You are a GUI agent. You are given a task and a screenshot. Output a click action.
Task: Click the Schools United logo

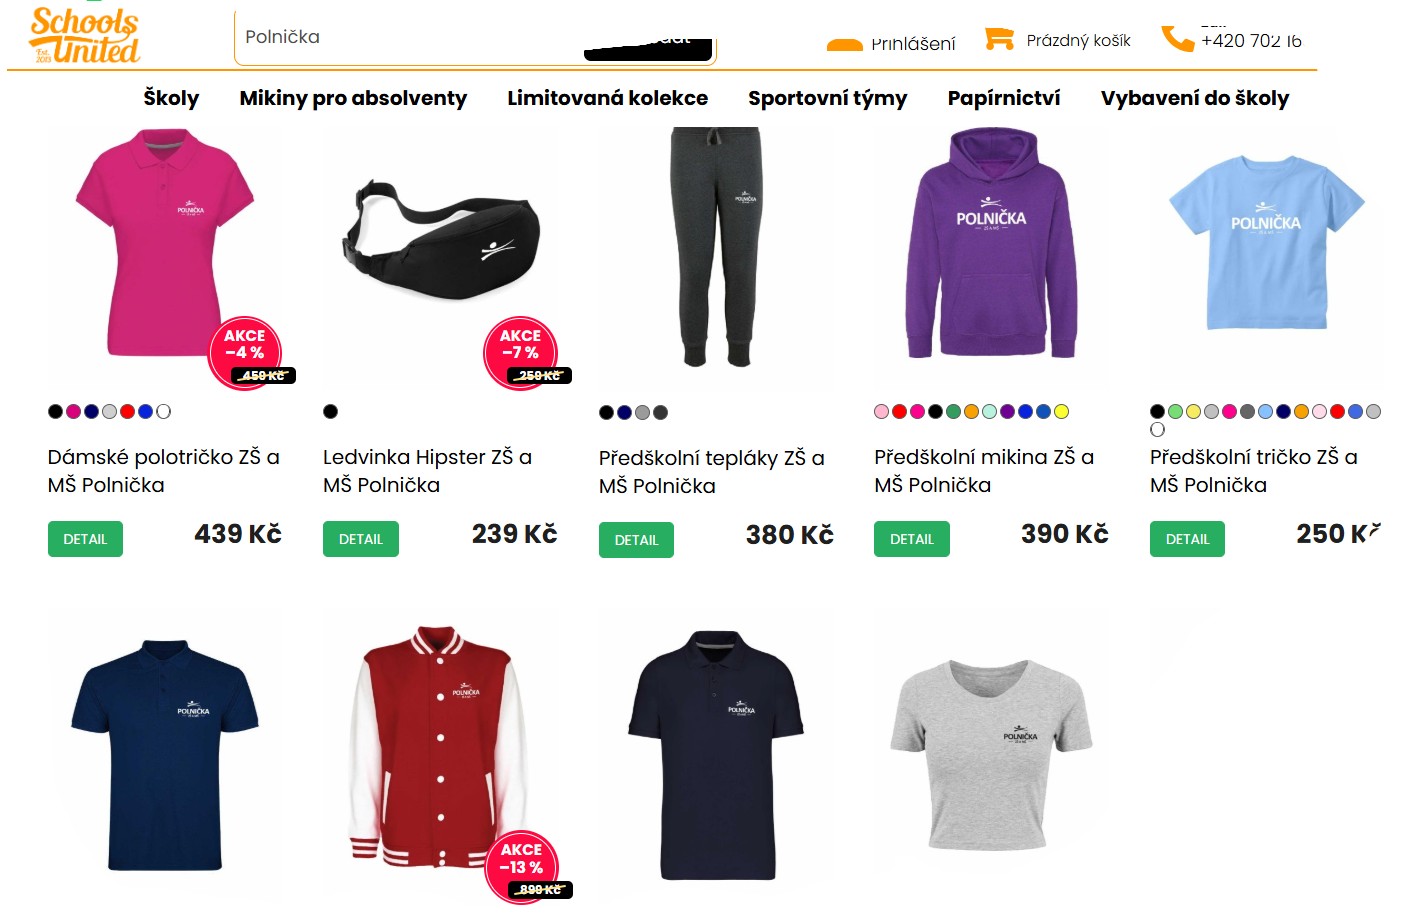pyautogui.click(x=85, y=35)
